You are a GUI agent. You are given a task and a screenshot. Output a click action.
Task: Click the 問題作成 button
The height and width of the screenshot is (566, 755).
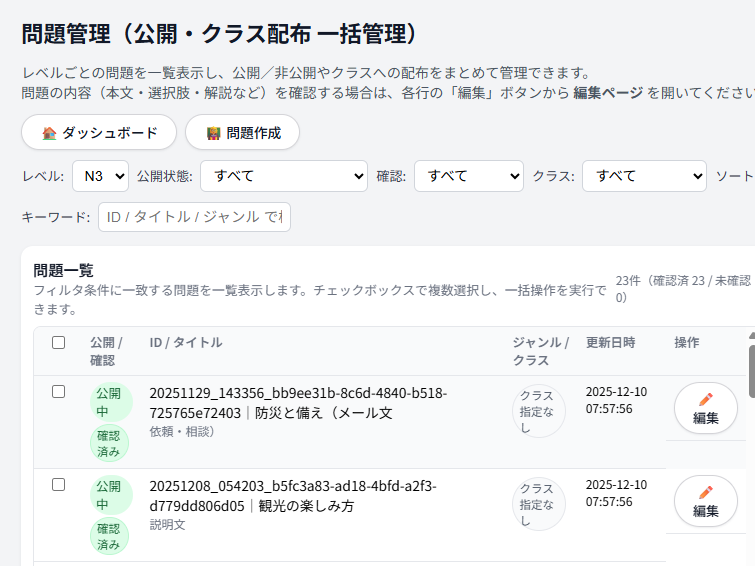tap(242, 132)
